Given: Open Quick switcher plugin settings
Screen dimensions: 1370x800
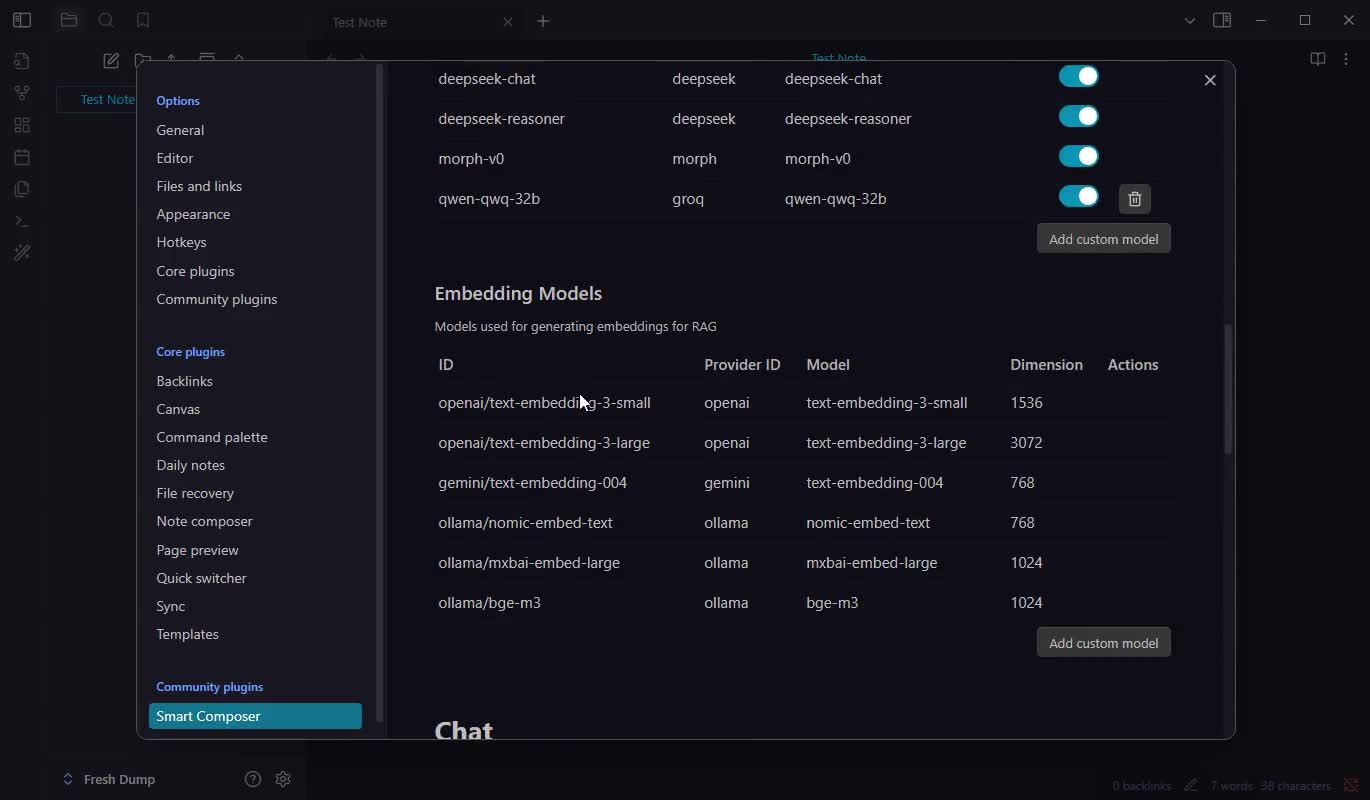Looking at the screenshot, I should 201,578.
